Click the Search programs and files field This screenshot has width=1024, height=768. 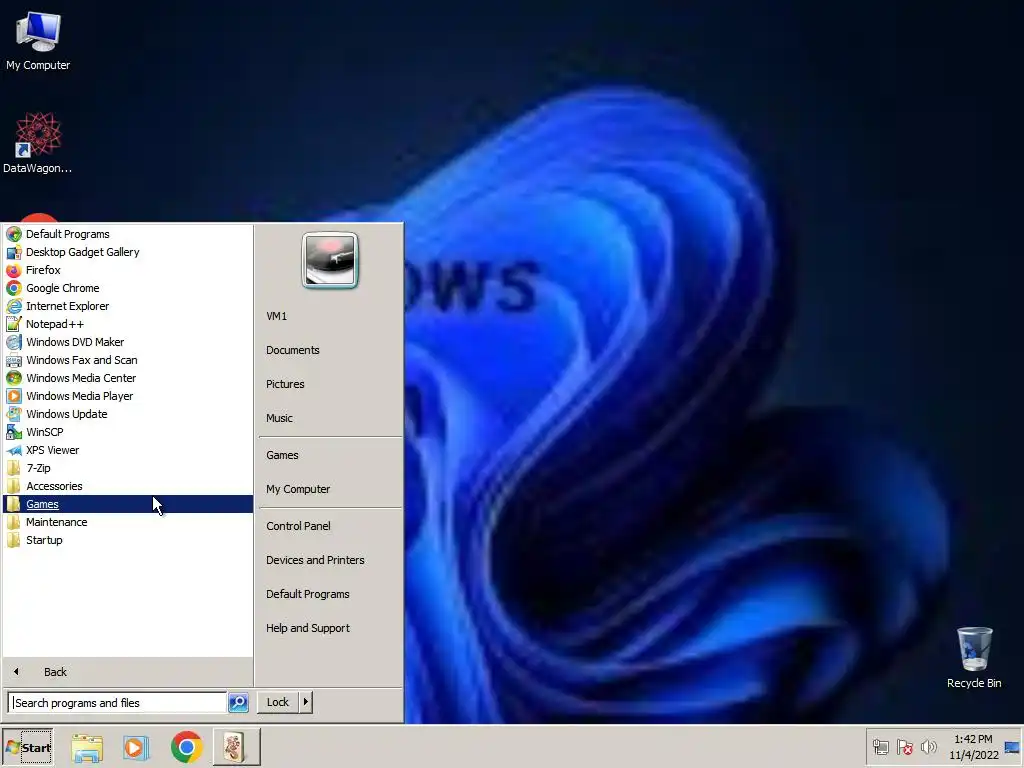coord(118,703)
